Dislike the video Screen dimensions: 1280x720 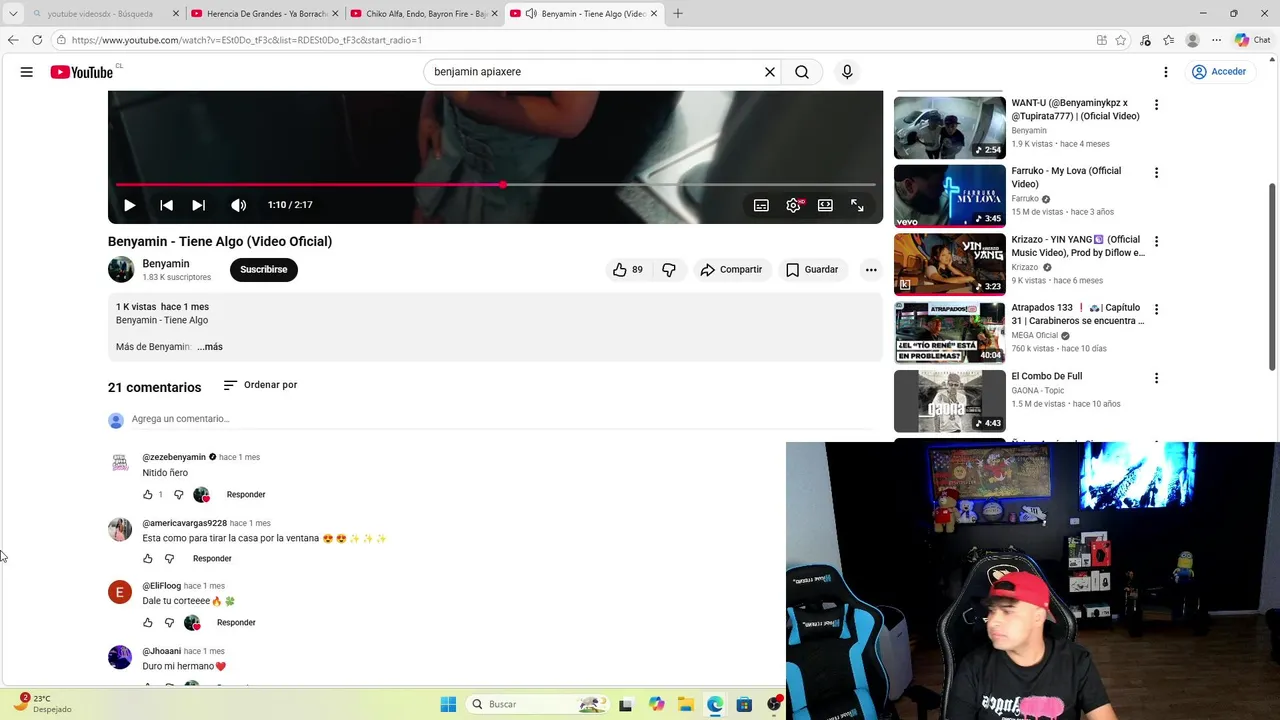click(669, 270)
